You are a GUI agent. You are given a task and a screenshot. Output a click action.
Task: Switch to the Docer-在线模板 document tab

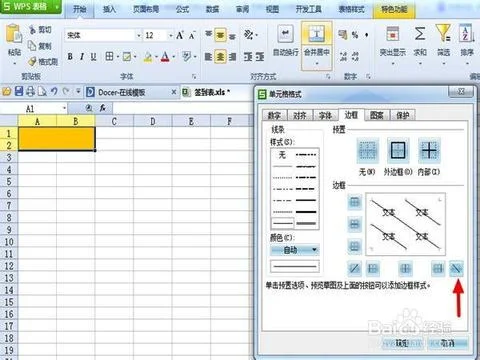pyautogui.click(x=121, y=92)
